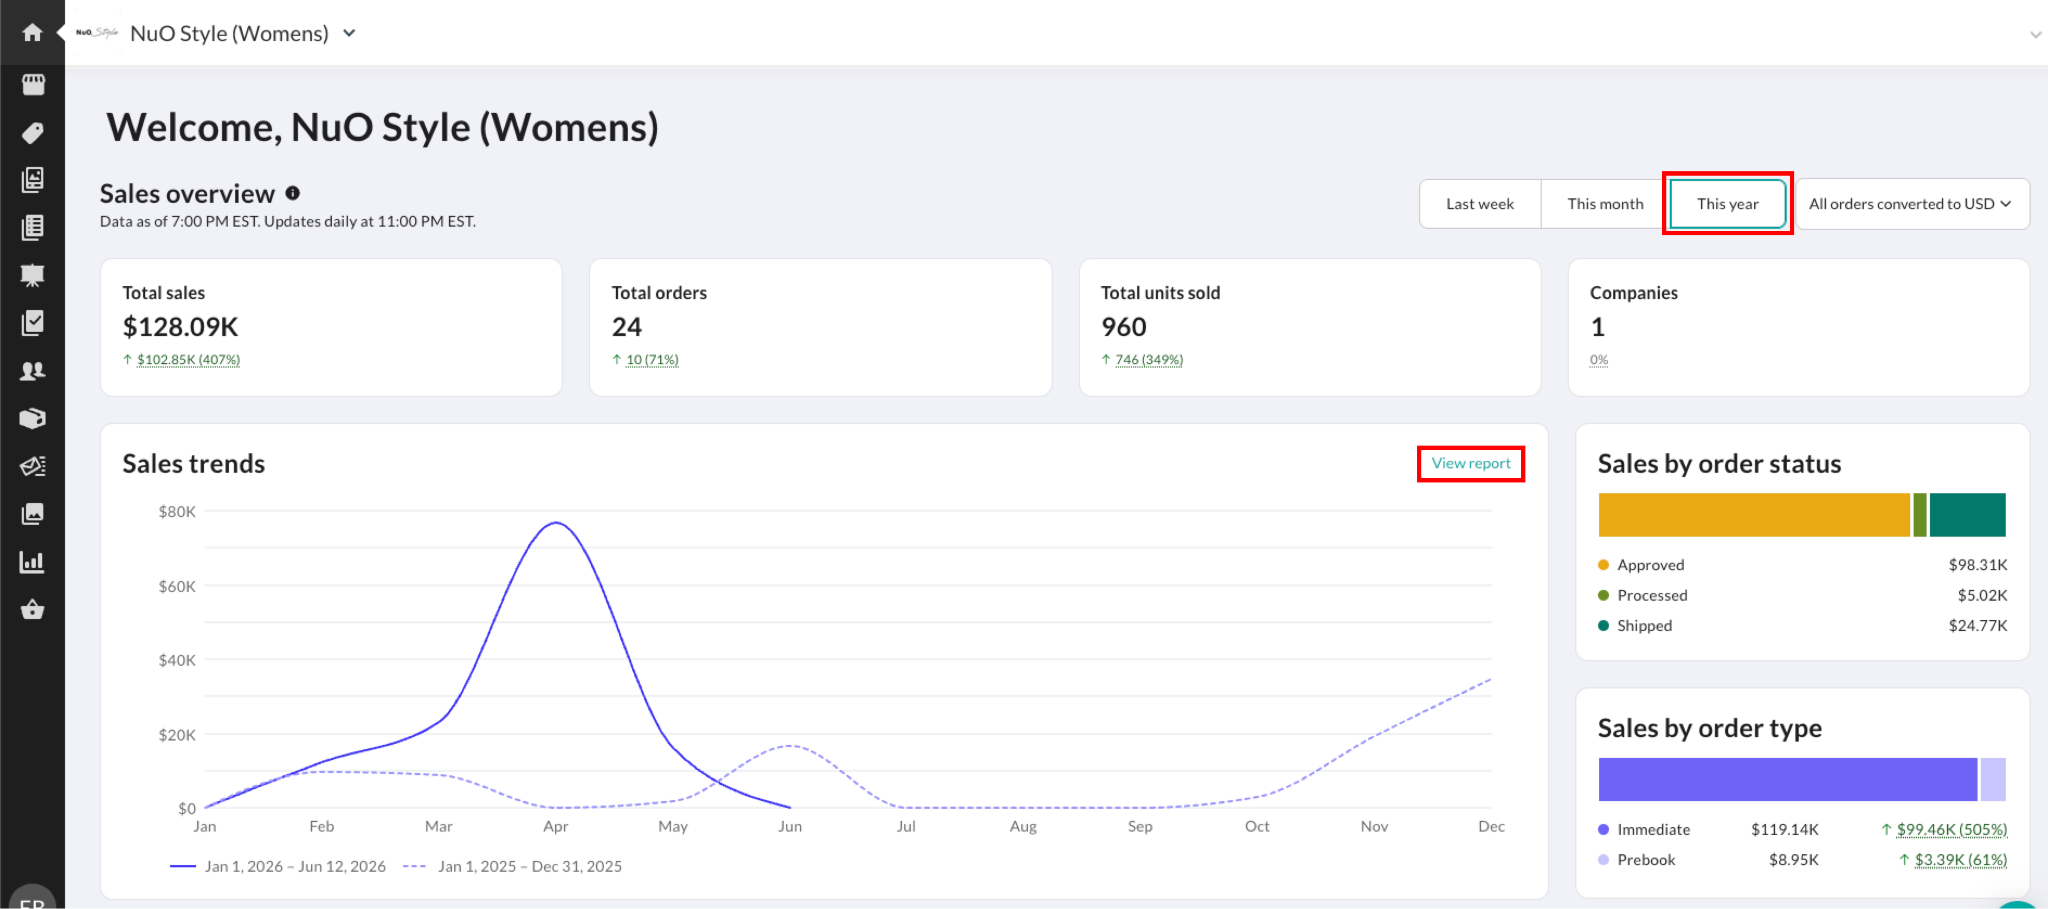Click the 2026 date range chart legend
2048x909 pixels.
[x=278, y=866]
